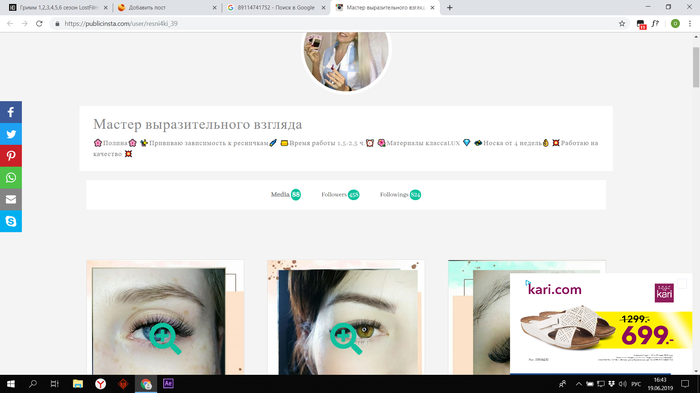This screenshot has height=393, width=700.
Task: Share page via Twitter sidebar icon
Action: coord(11,134)
